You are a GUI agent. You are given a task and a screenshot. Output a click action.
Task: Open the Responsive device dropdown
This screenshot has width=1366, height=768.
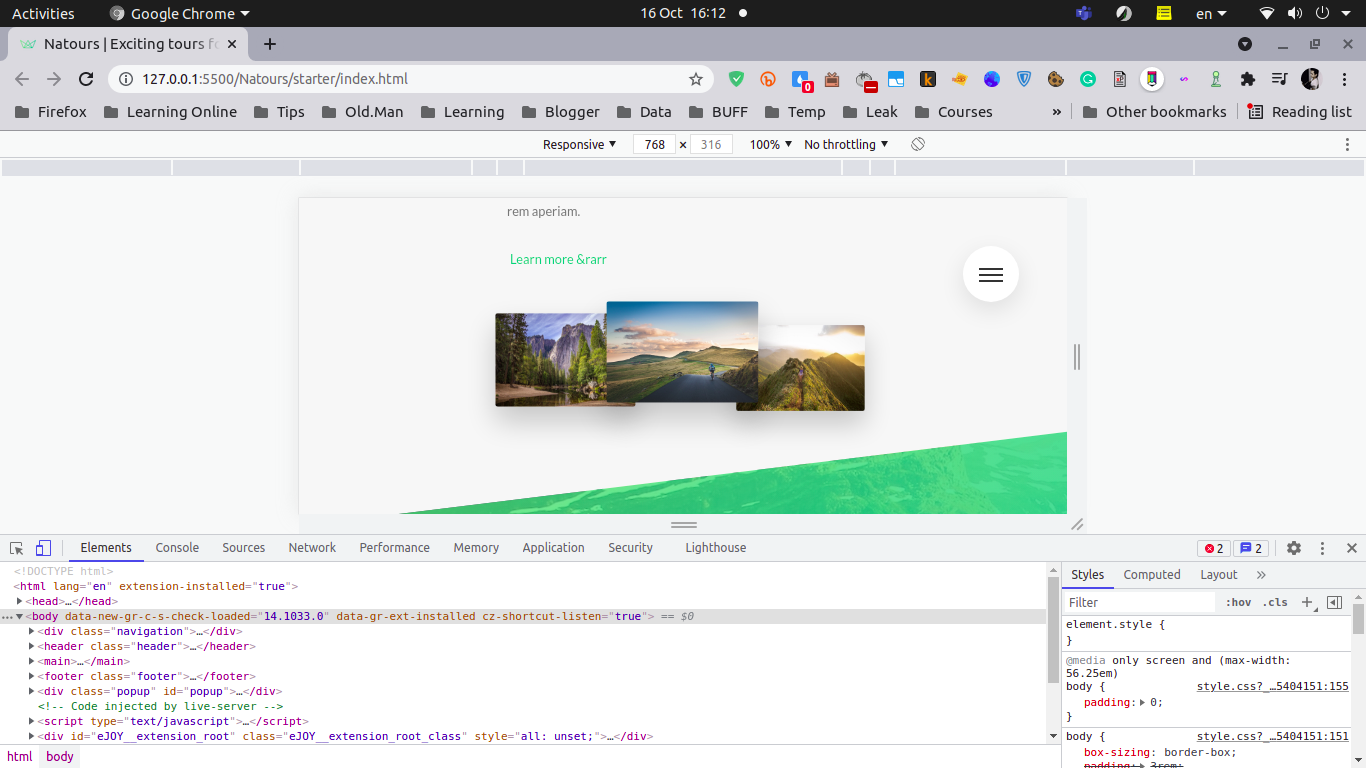[580, 144]
